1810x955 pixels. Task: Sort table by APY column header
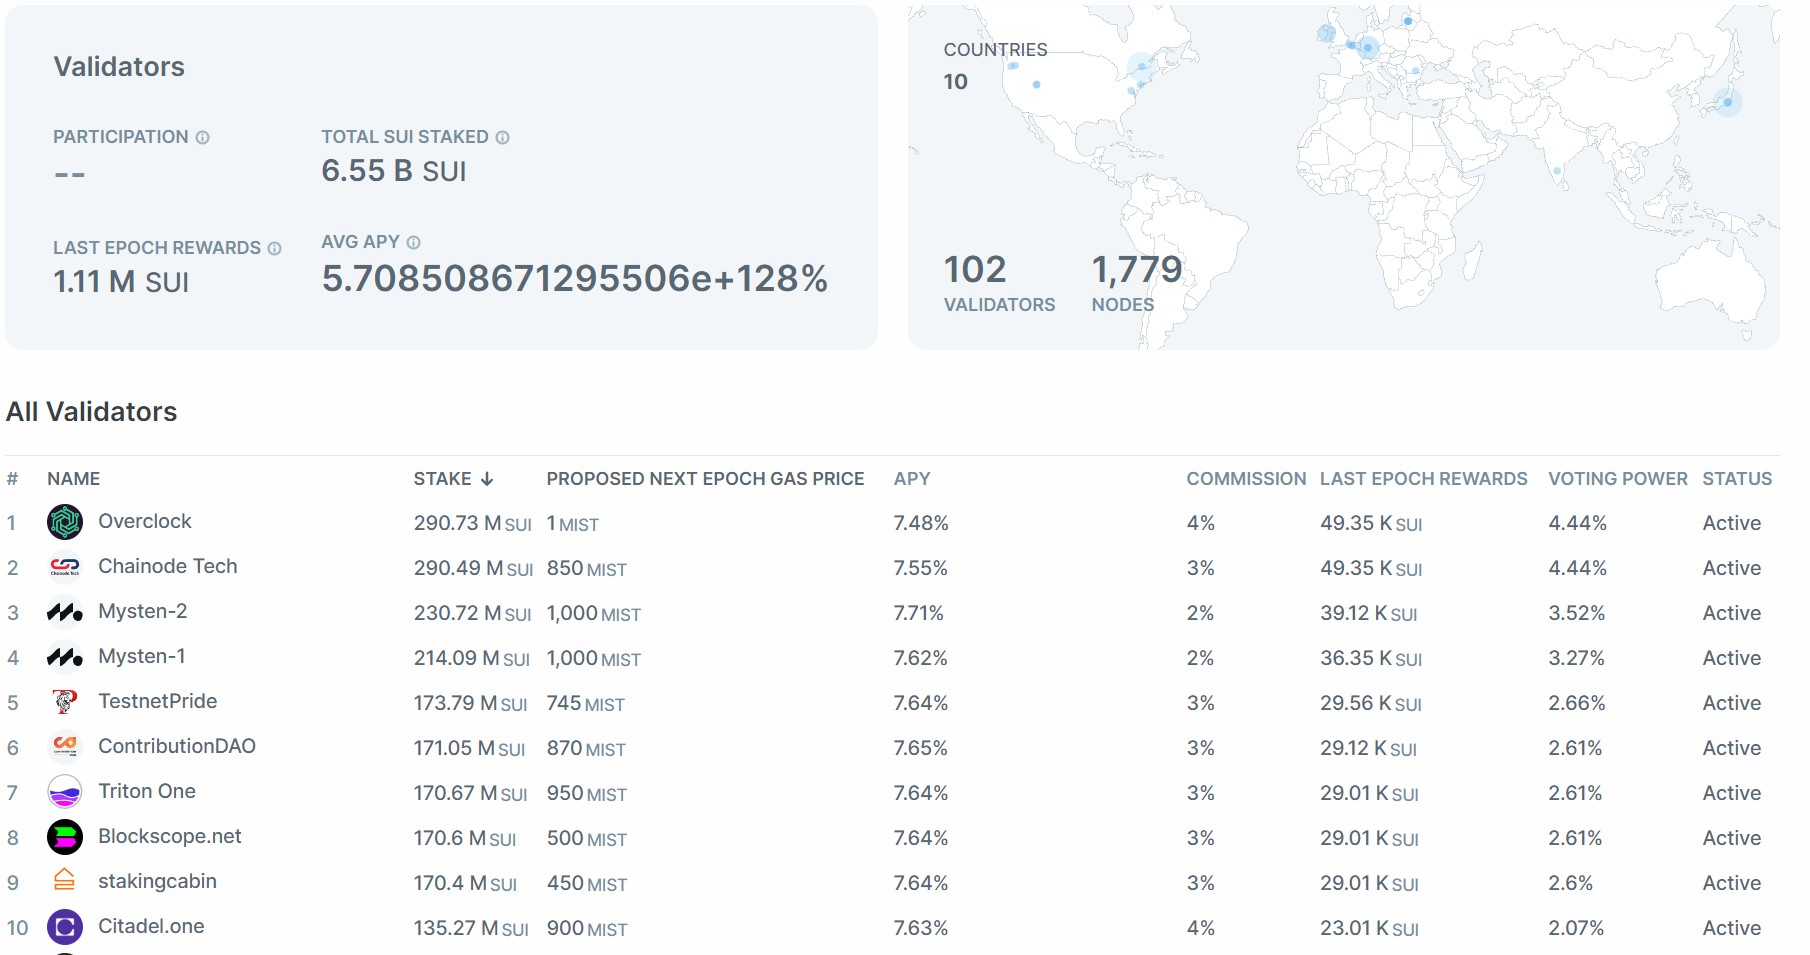click(x=911, y=479)
